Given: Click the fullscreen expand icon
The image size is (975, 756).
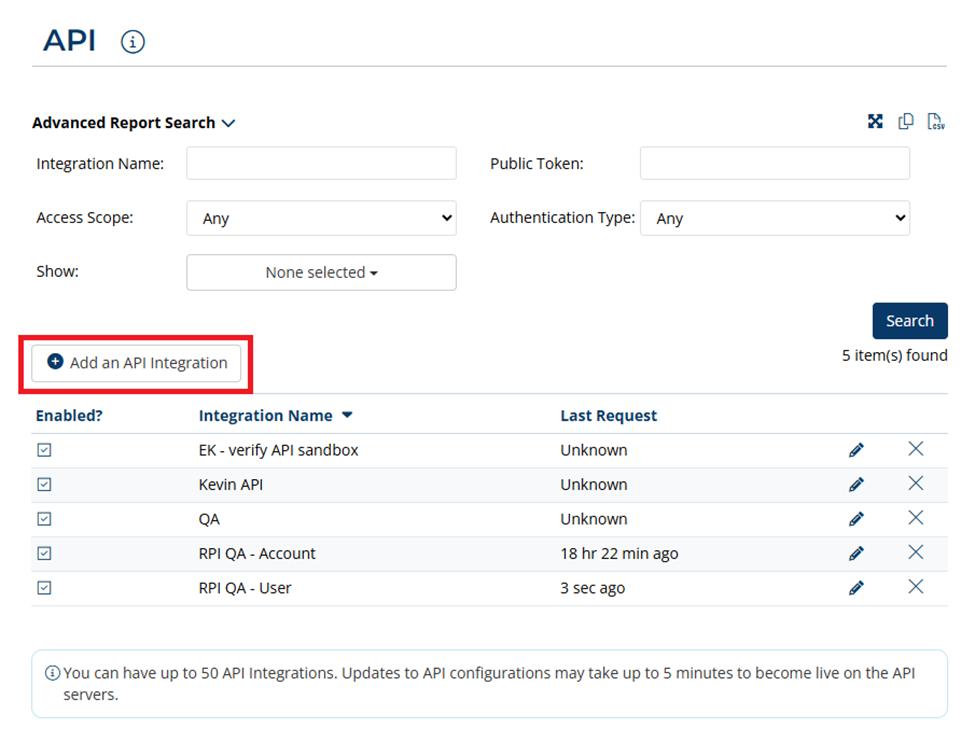Looking at the screenshot, I should (x=875, y=122).
